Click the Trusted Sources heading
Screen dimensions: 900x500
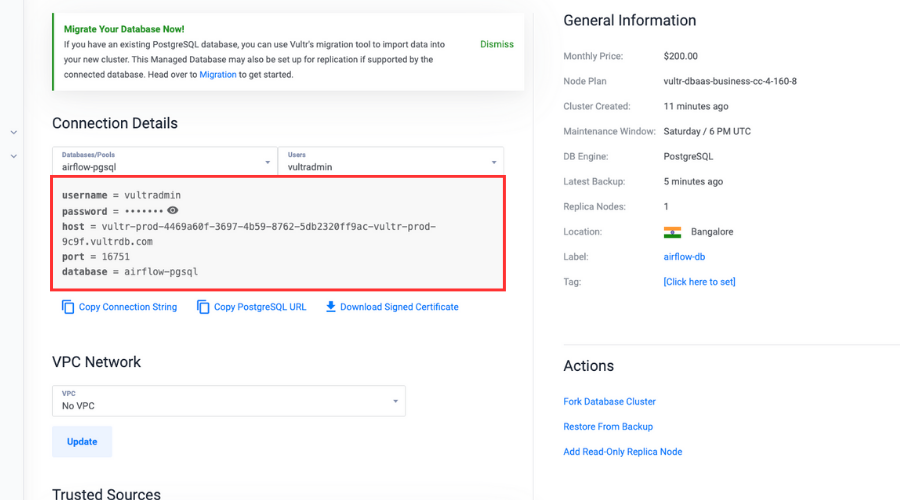click(106, 494)
